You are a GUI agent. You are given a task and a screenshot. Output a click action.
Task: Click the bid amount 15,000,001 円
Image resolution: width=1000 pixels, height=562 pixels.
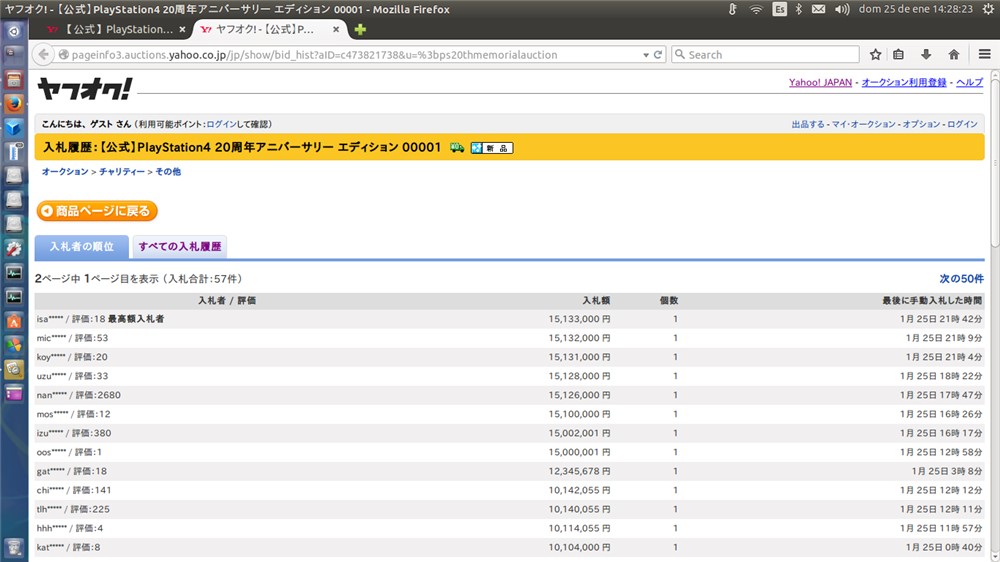click(x=579, y=452)
